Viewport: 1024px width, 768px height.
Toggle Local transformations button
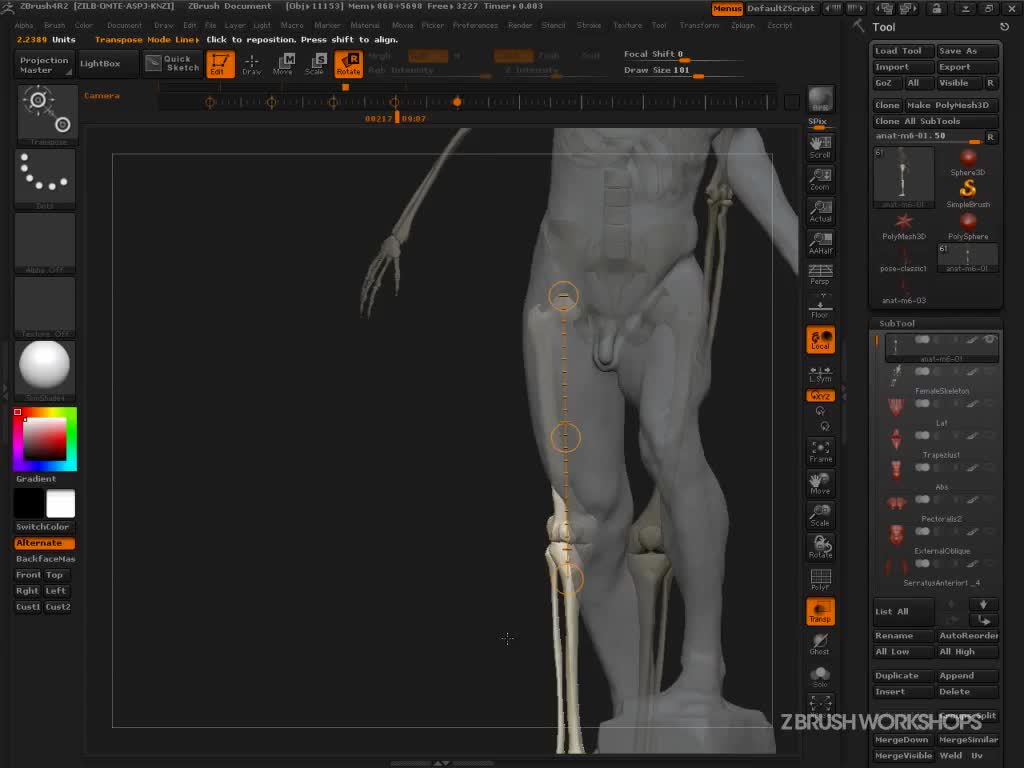[820, 340]
